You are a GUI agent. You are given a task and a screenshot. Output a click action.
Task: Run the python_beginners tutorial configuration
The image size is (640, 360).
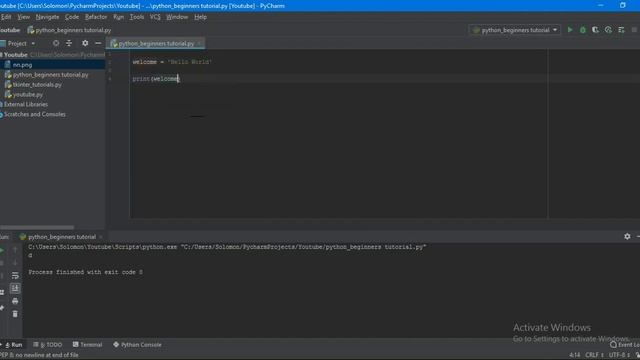click(570, 30)
